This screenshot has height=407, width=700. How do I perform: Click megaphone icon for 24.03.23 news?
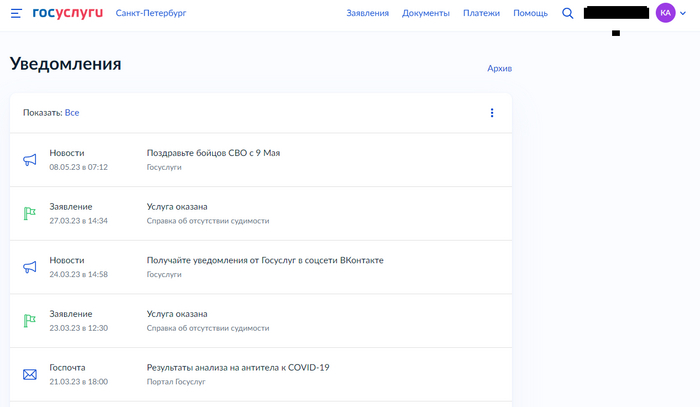pyautogui.click(x=30, y=267)
